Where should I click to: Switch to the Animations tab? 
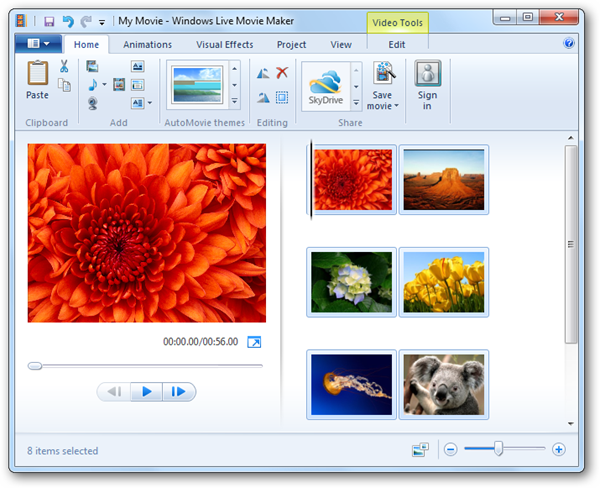[x=147, y=44]
